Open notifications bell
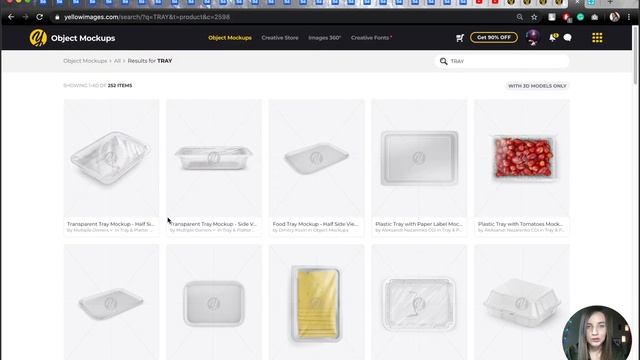This screenshot has width=640, height=360. [553, 38]
